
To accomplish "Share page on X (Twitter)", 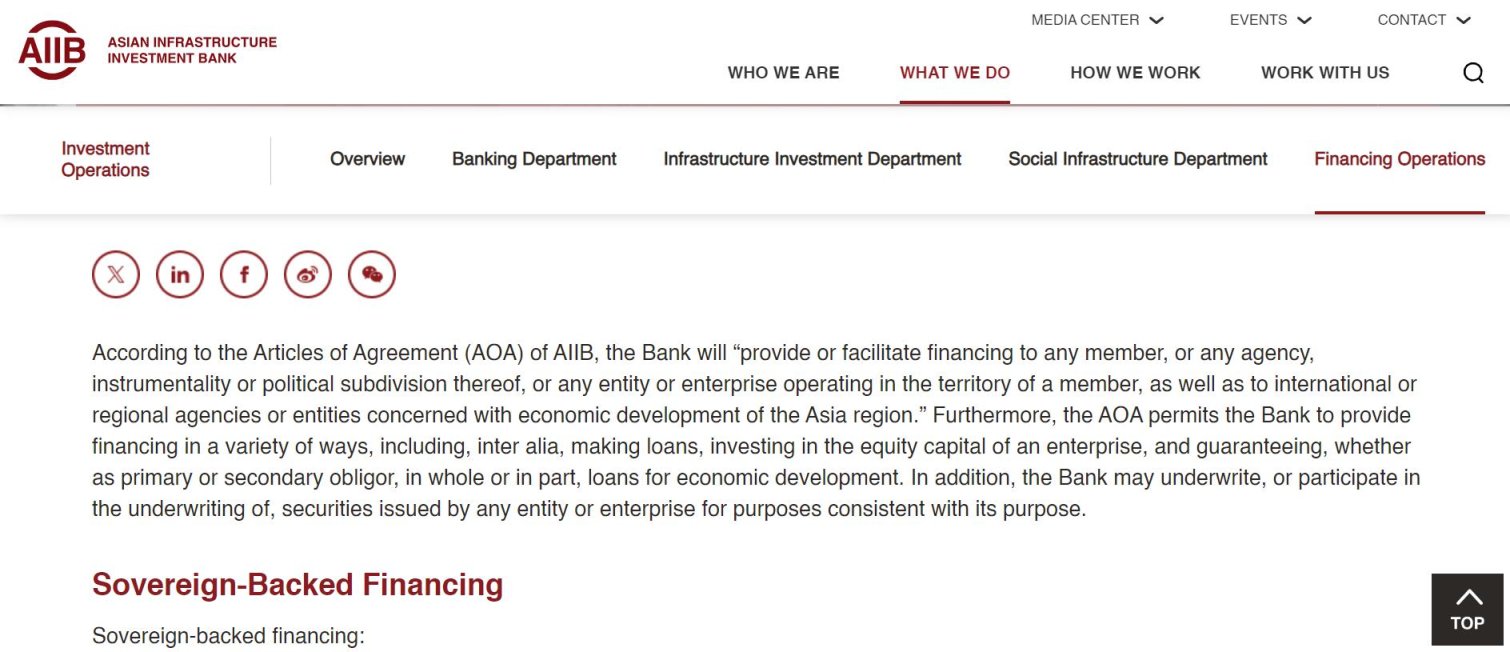I will pos(116,275).
